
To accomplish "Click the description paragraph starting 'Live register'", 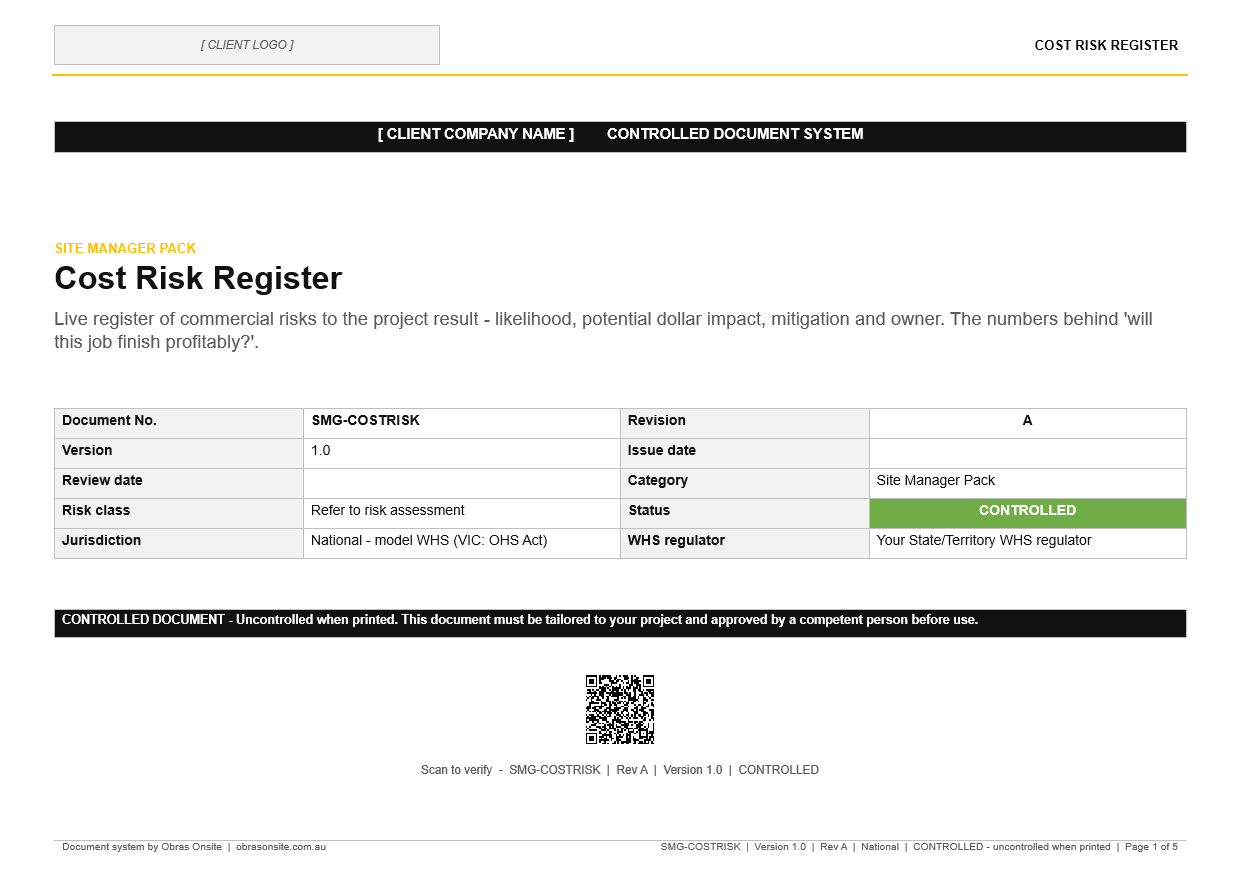I will click(x=603, y=330).
